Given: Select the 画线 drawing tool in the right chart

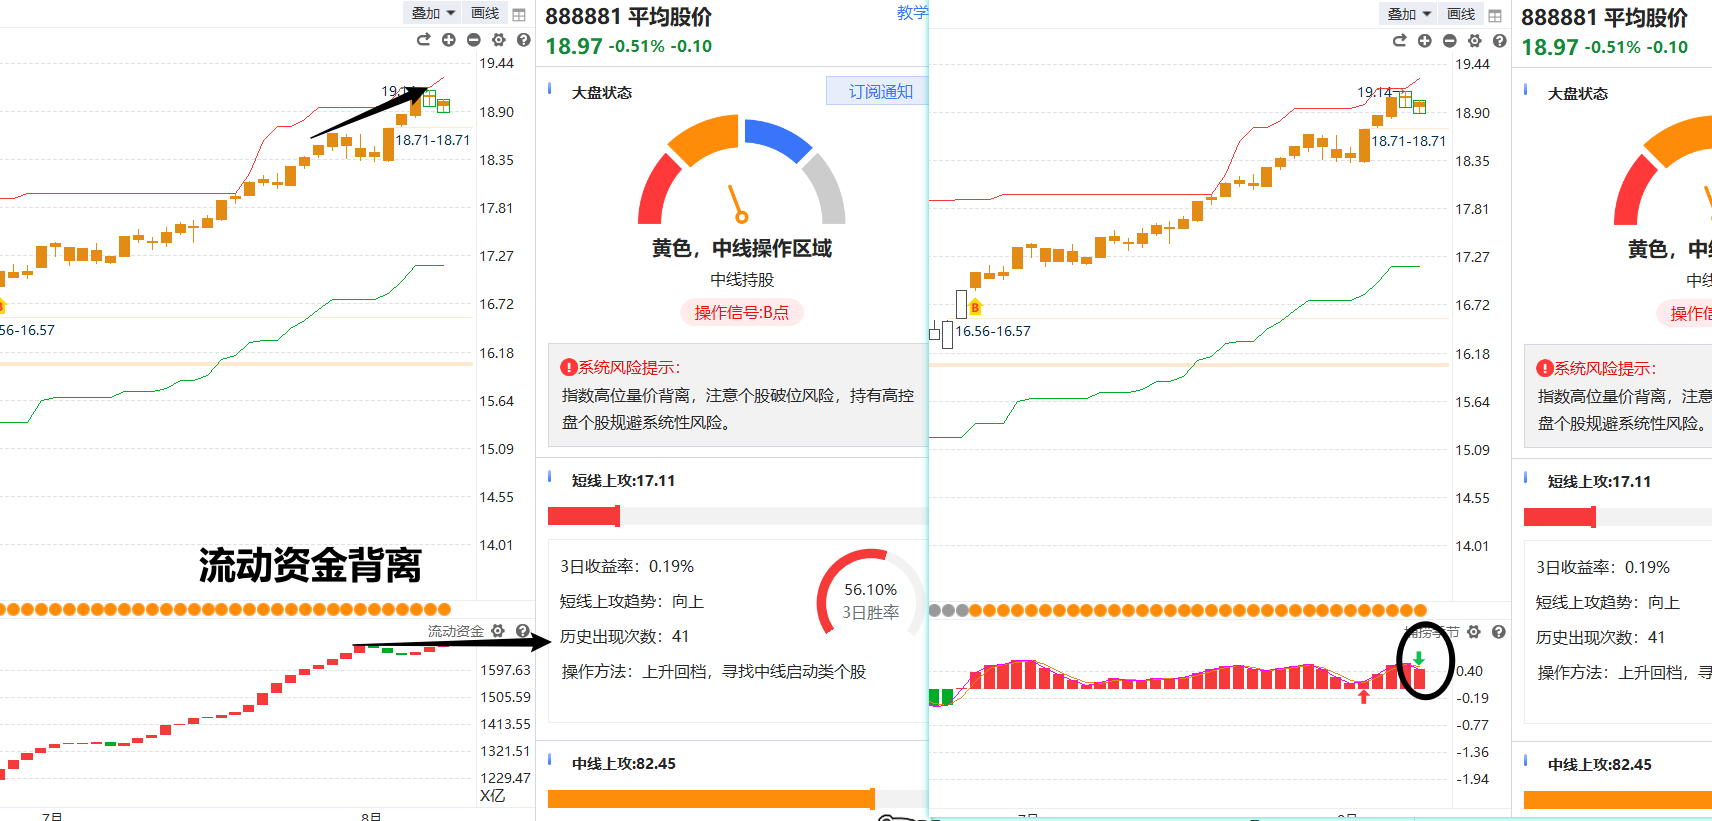Looking at the screenshot, I should point(1461,14).
